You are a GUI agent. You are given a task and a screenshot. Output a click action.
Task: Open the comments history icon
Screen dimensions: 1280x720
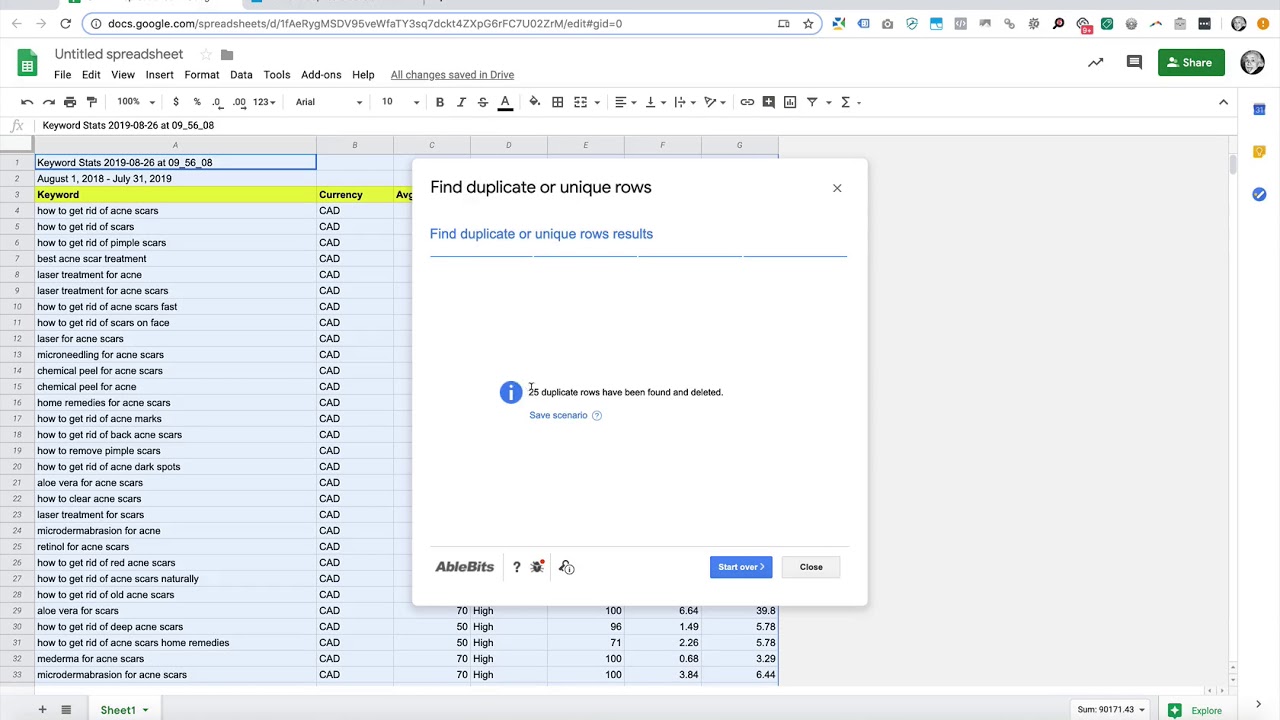pos(1134,62)
